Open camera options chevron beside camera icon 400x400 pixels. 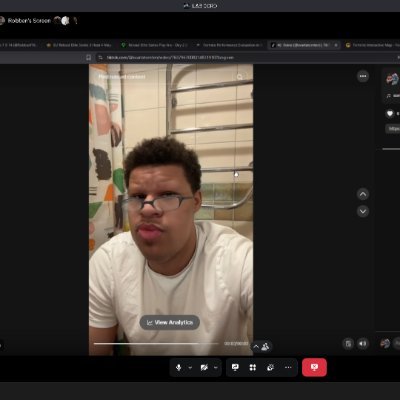click(216, 368)
